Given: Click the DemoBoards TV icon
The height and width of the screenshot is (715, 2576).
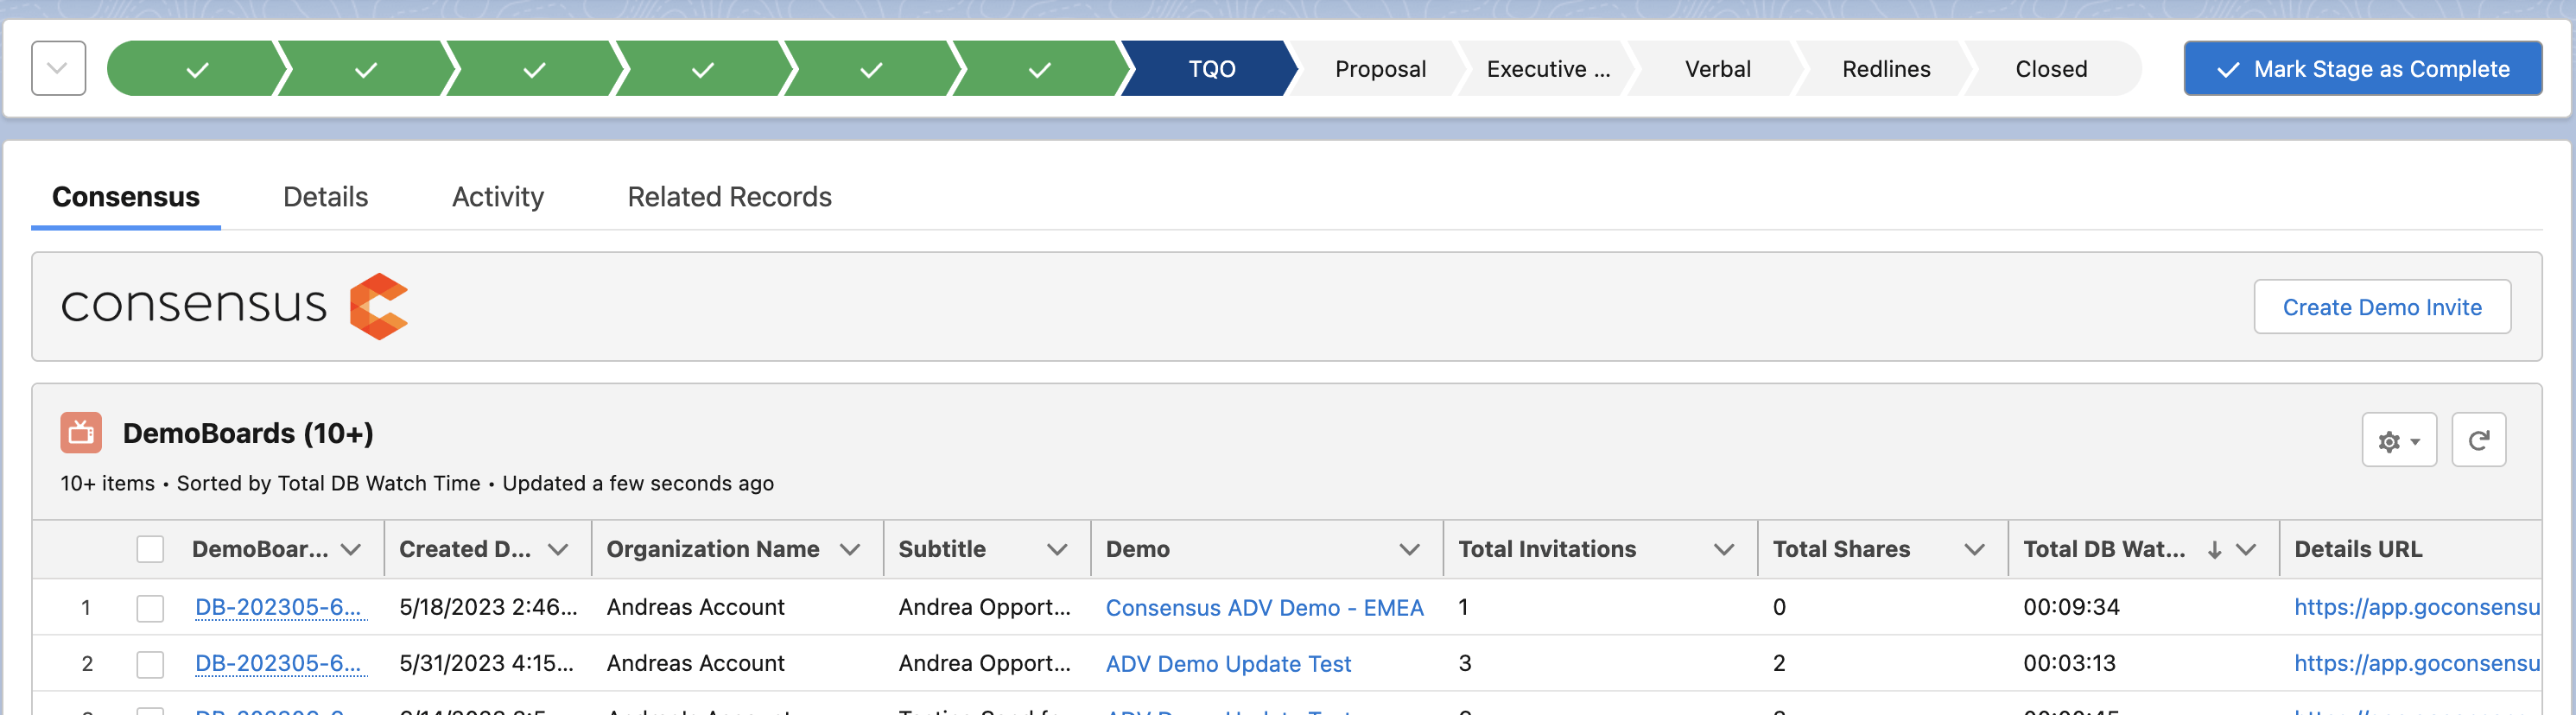Looking at the screenshot, I should click(81, 433).
